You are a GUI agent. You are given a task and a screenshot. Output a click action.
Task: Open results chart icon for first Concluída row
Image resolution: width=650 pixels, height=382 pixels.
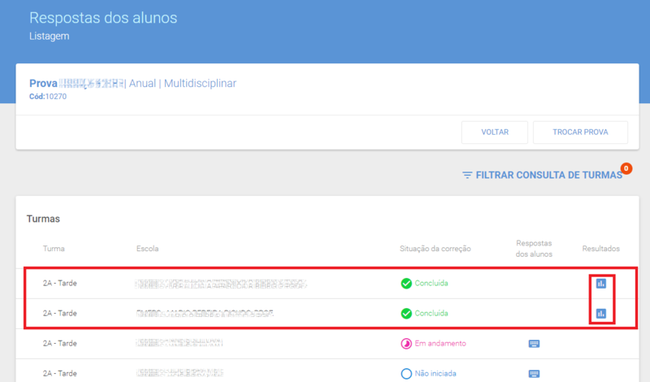coord(601,283)
